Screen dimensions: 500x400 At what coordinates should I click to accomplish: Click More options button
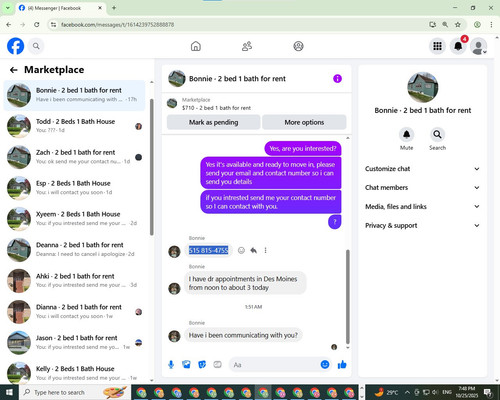coord(304,122)
